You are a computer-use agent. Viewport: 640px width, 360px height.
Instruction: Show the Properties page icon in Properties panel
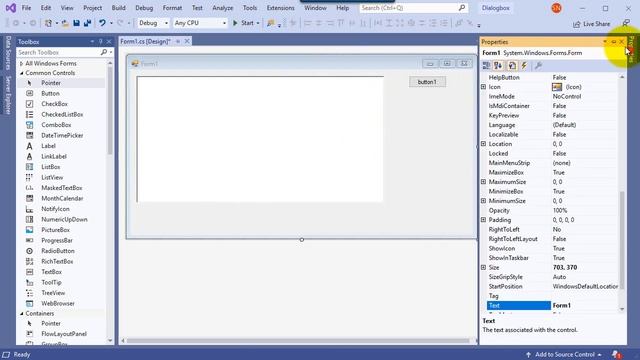coord(512,65)
